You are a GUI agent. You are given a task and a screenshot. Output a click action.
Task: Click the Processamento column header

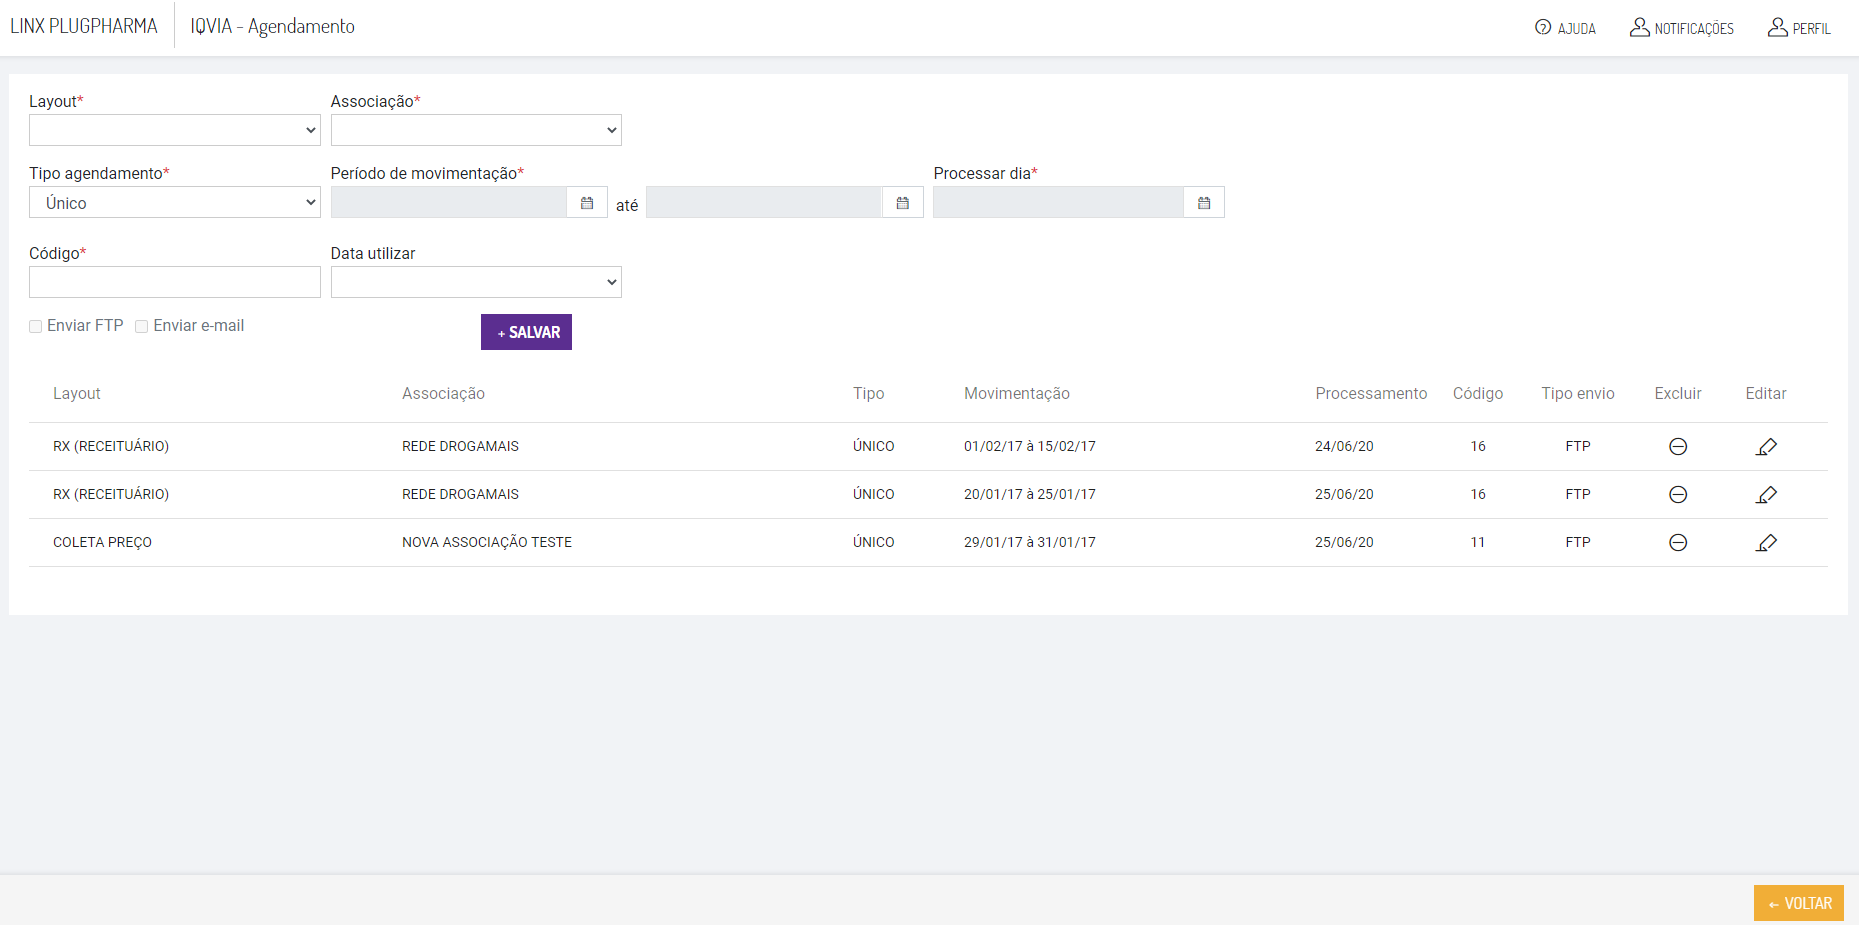tap(1371, 394)
